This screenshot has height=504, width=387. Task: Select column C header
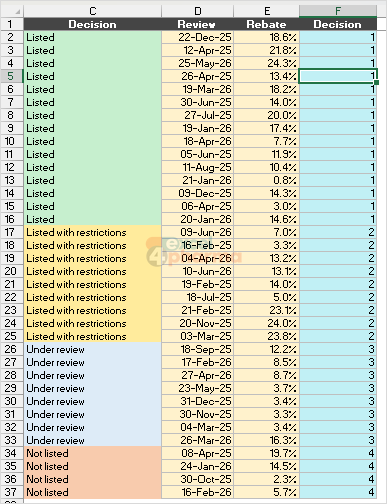(93, 11)
